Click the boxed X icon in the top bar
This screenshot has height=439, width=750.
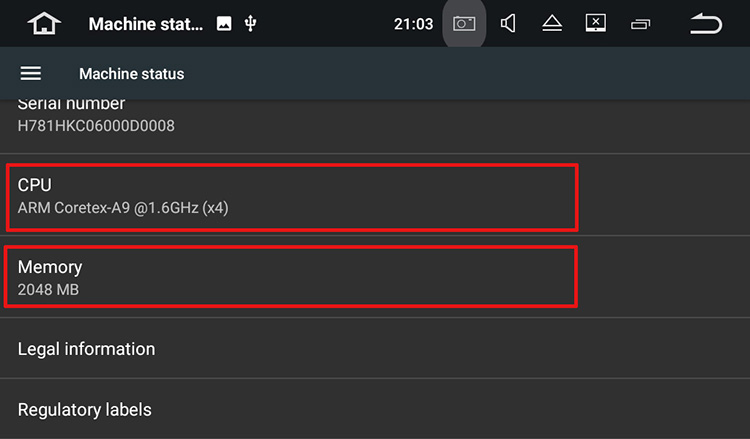pos(595,24)
